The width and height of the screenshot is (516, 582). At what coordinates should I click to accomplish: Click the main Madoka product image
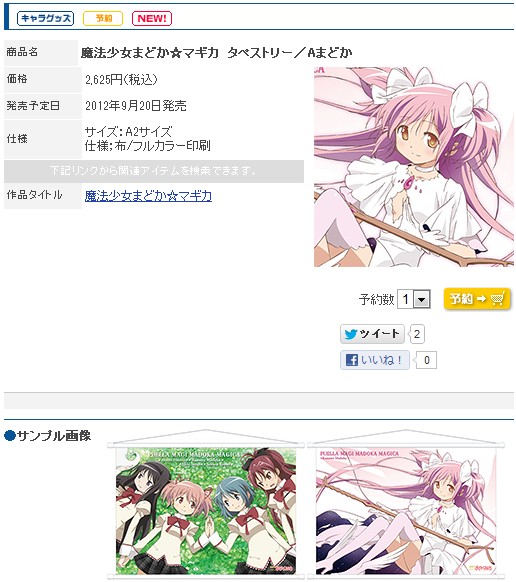pyautogui.click(x=414, y=167)
